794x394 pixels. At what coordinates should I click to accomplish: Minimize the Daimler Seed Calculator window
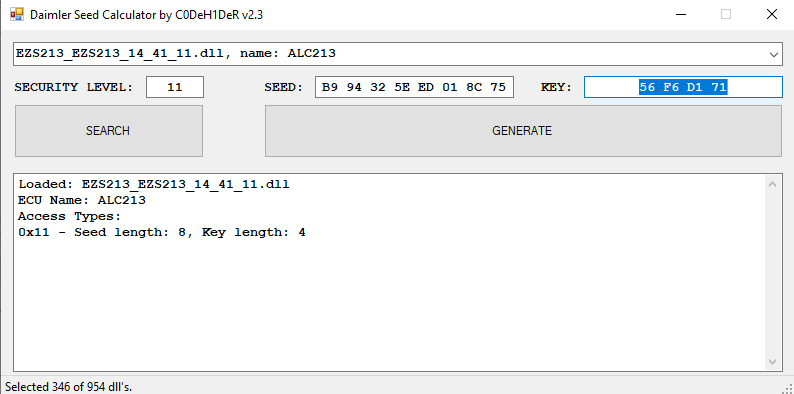[681, 14]
